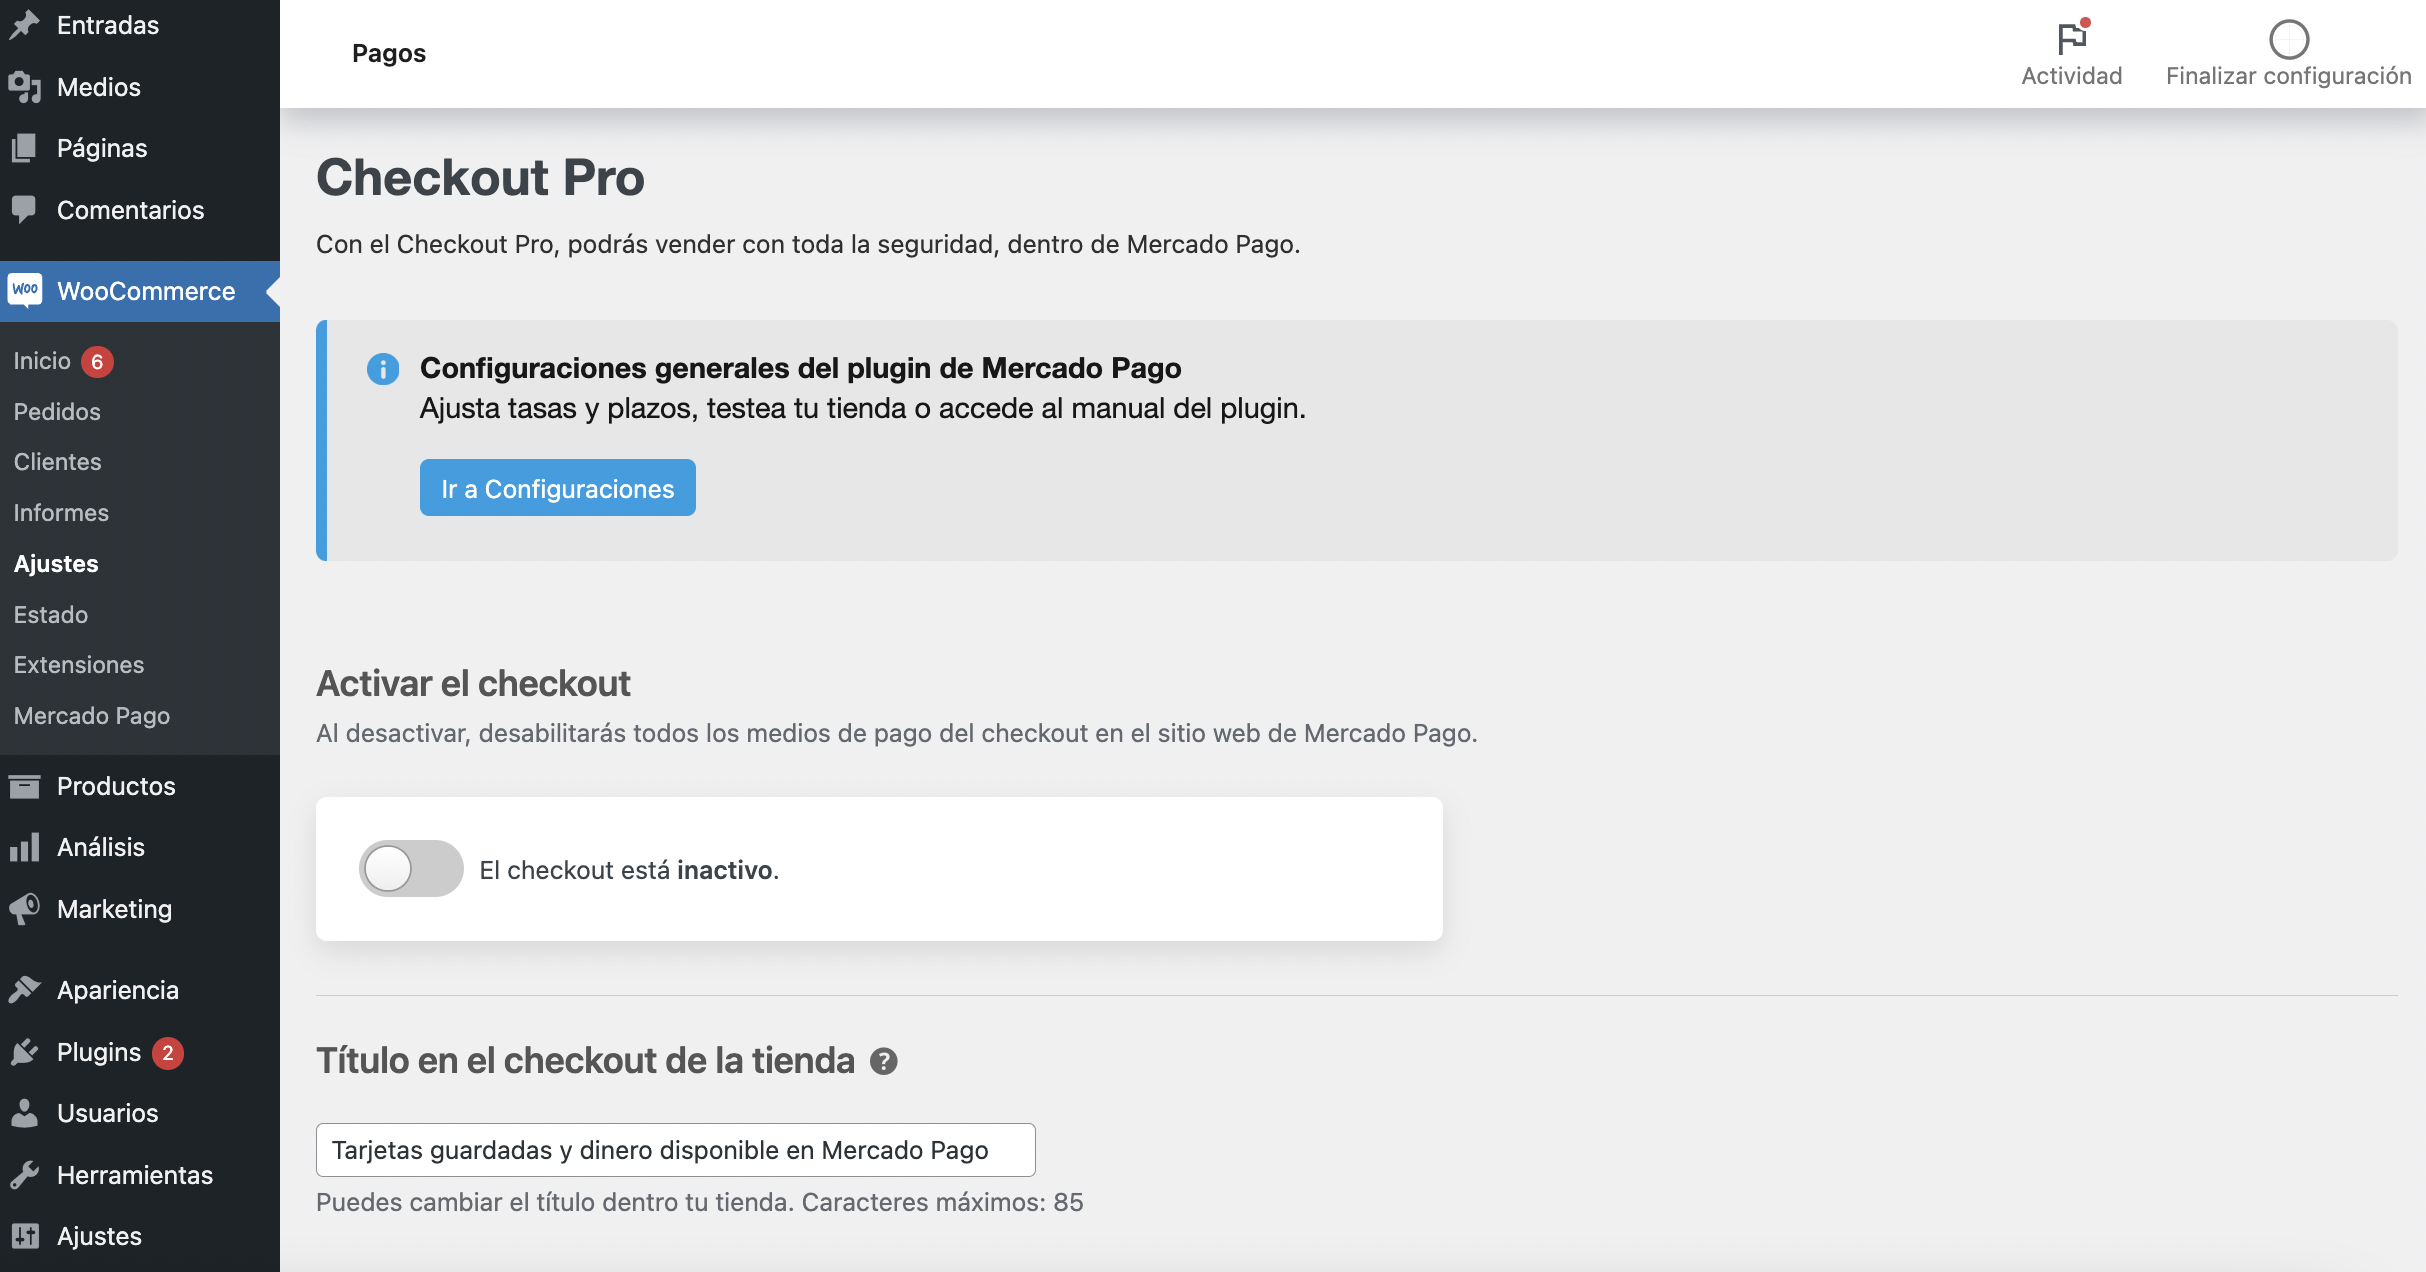The height and width of the screenshot is (1272, 2426).
Task: Click the Medios media icon
Action: [x=25, y=87]
